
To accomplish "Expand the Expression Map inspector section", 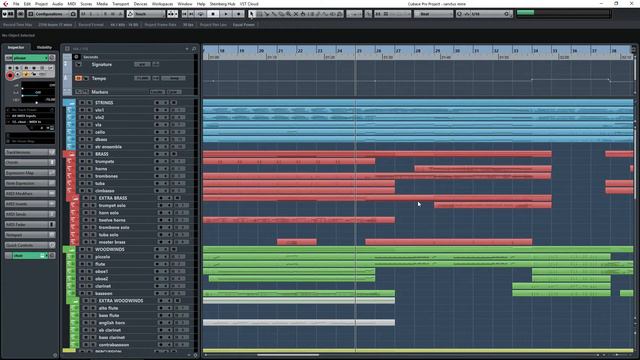I will pos(30,173).
